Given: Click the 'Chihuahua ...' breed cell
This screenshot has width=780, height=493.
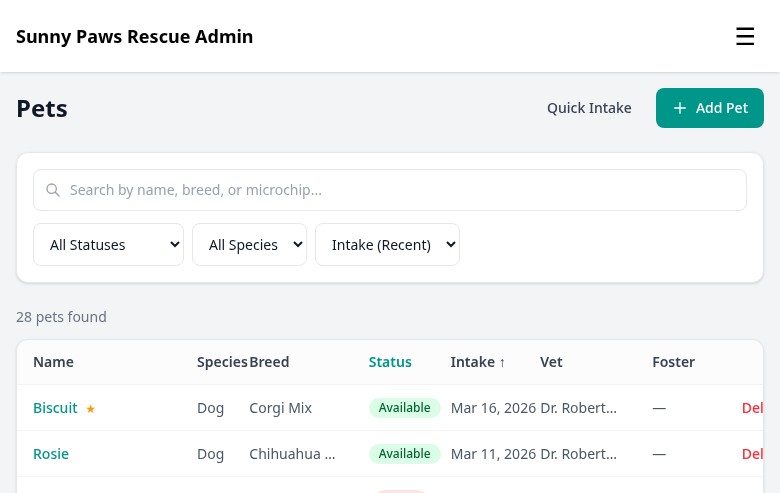Looking at the screenshot, I should click(x=292, y=454).
